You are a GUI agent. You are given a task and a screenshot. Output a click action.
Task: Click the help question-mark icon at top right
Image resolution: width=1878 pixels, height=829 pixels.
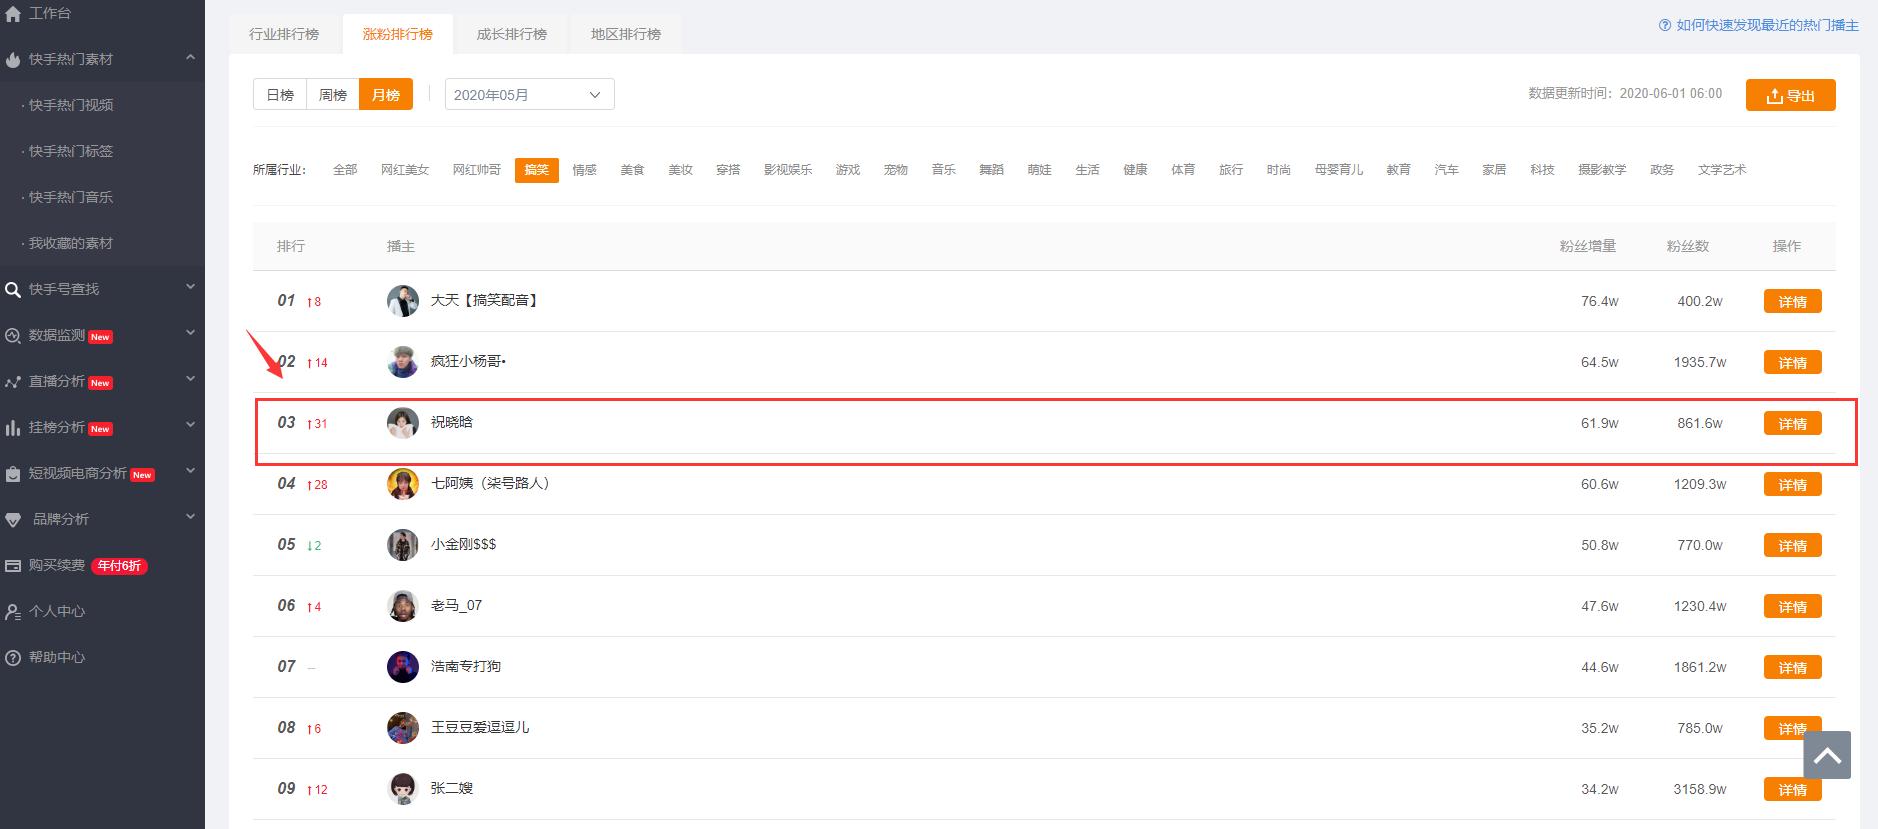[x=1664, y=26]
